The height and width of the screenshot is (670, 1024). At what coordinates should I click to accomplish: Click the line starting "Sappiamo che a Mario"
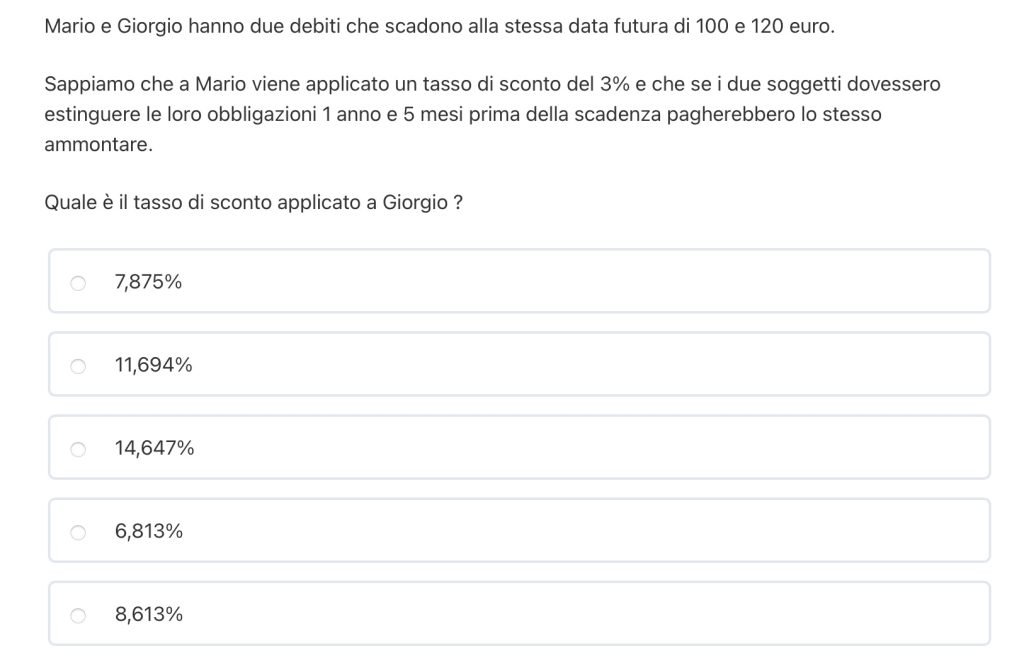tap(492, 85)
